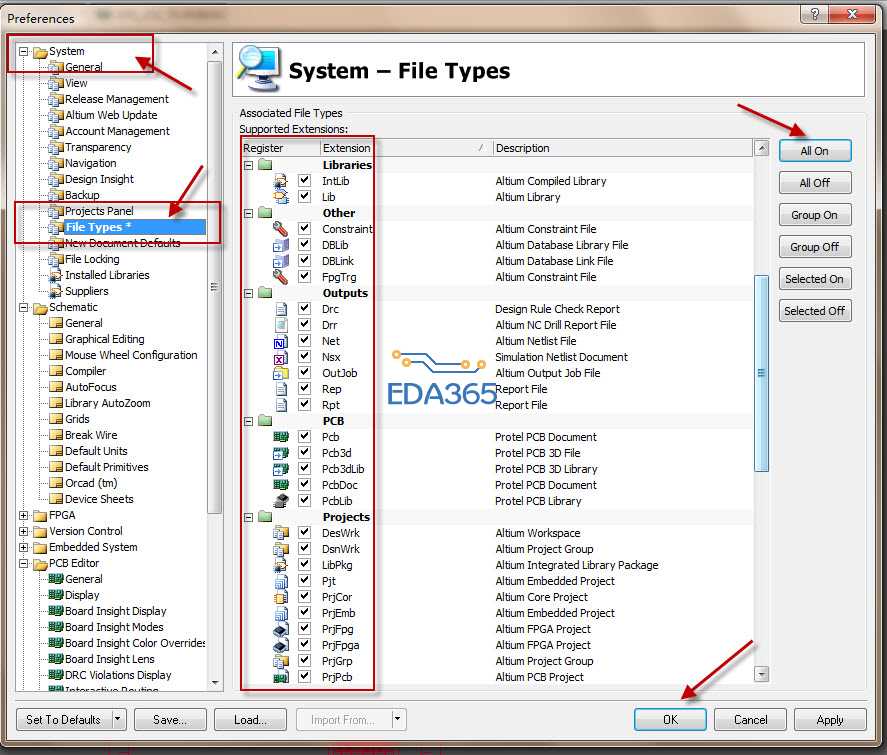Toggle the PrjGrp extension checkbox
Viewport: 887px width, 755px height.
pyautogui.click(x=304, y=660)
